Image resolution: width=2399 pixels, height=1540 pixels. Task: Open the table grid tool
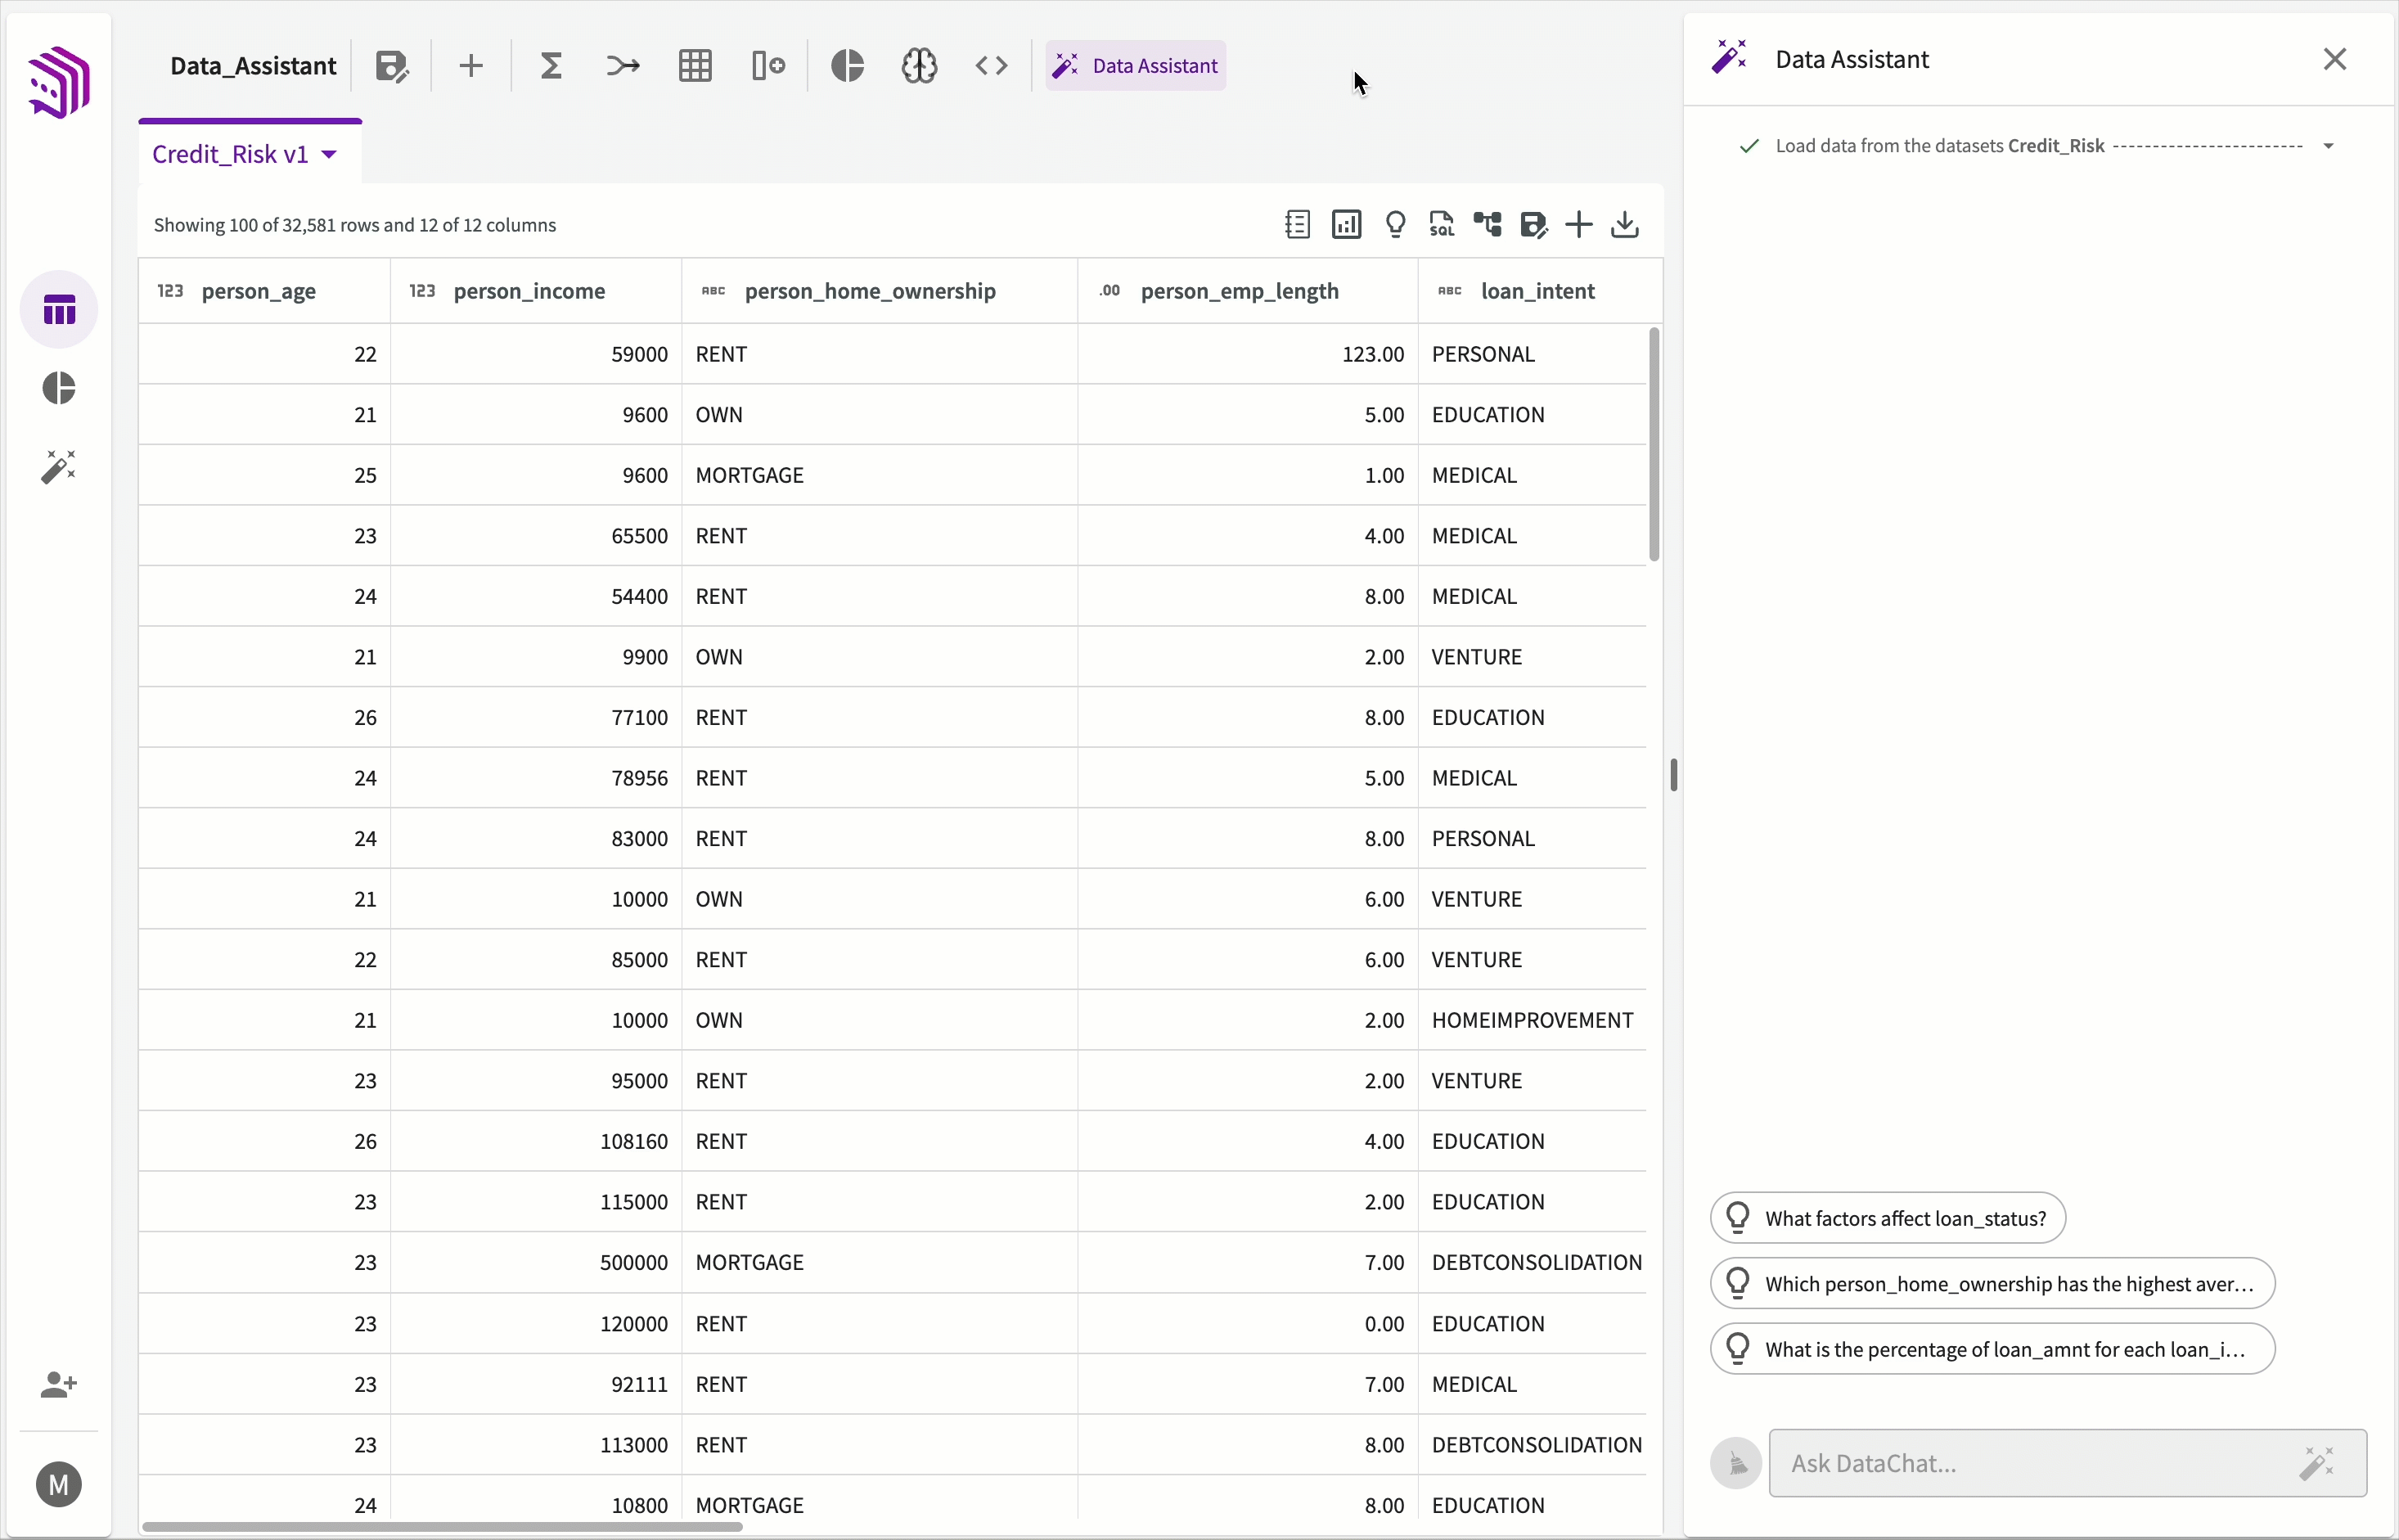pos(695,66)
